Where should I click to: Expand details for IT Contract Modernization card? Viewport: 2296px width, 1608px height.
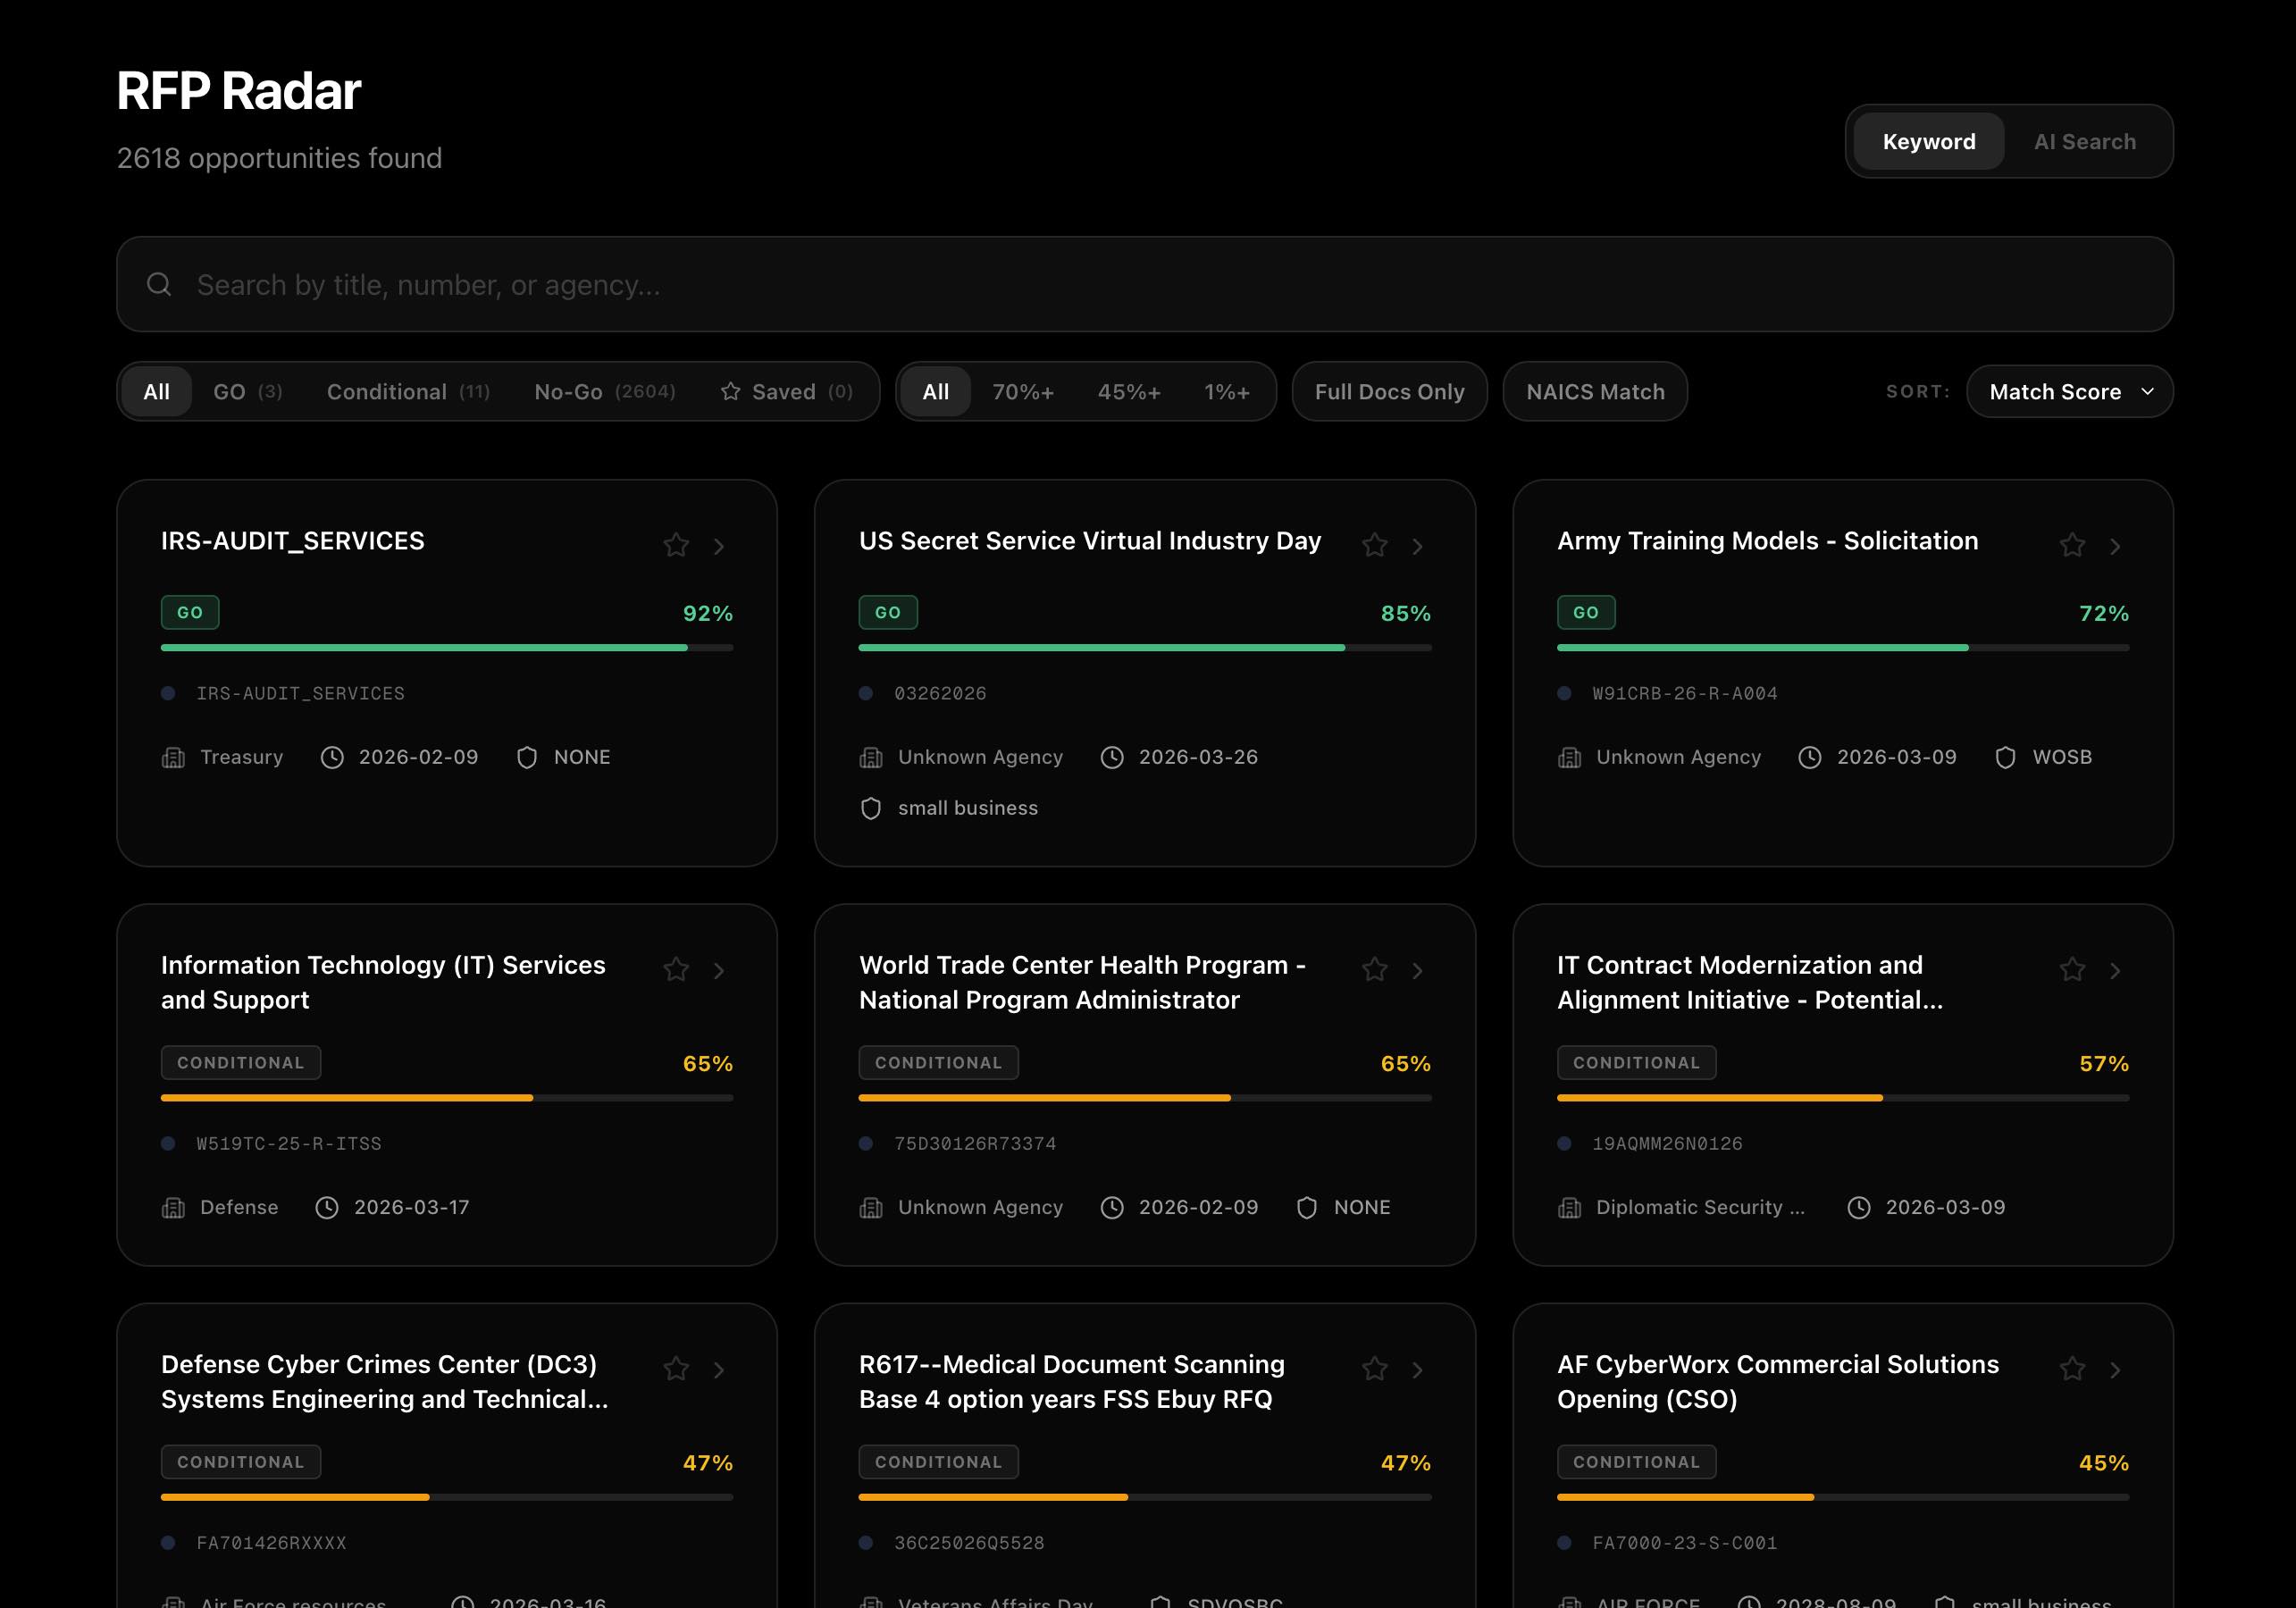coord(2115,969)
